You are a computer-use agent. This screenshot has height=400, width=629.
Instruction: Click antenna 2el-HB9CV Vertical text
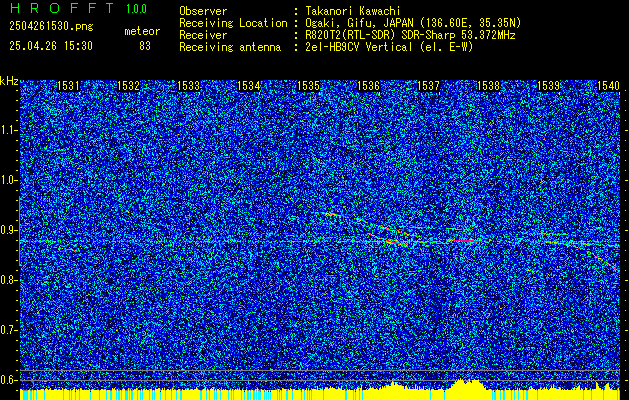[x=389, y=47]
